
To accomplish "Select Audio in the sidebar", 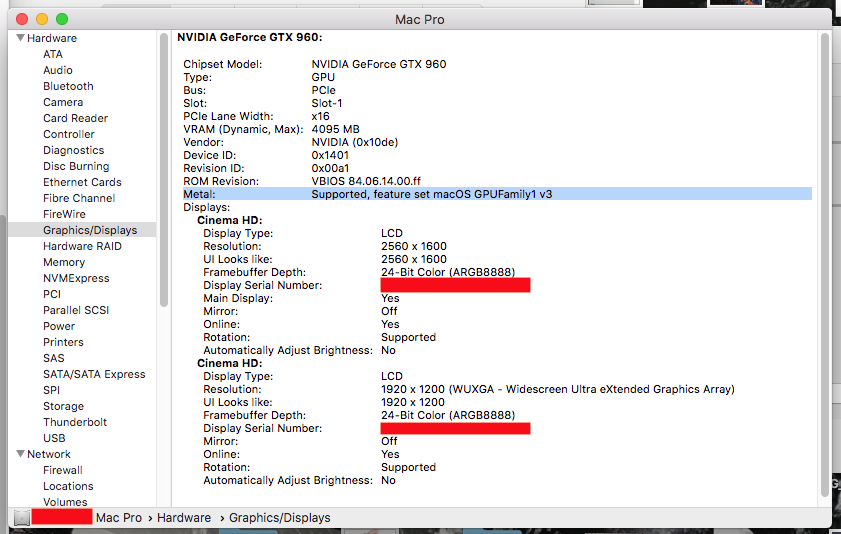I will pyautogui.click(x=57, y=70).
